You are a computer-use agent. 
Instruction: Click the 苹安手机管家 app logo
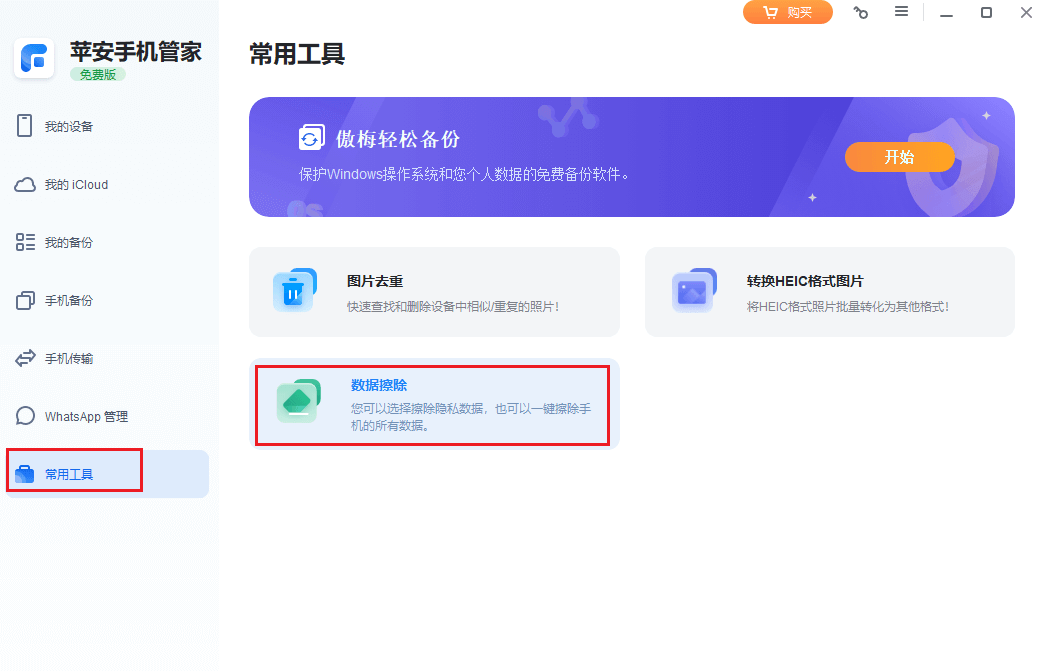(x=34, y=58)
